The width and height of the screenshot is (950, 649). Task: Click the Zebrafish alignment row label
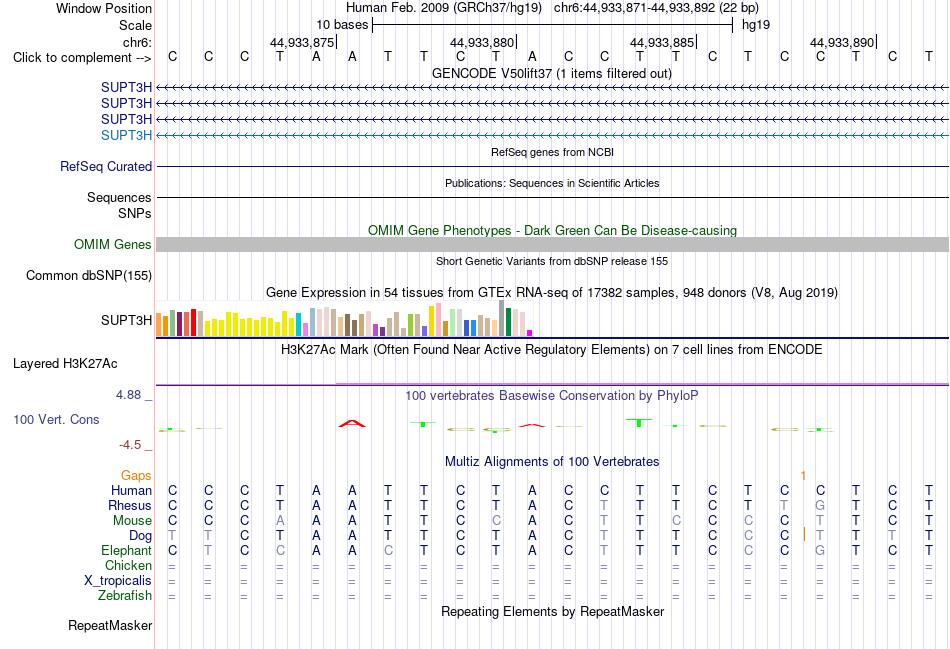[x=125, y=596]
